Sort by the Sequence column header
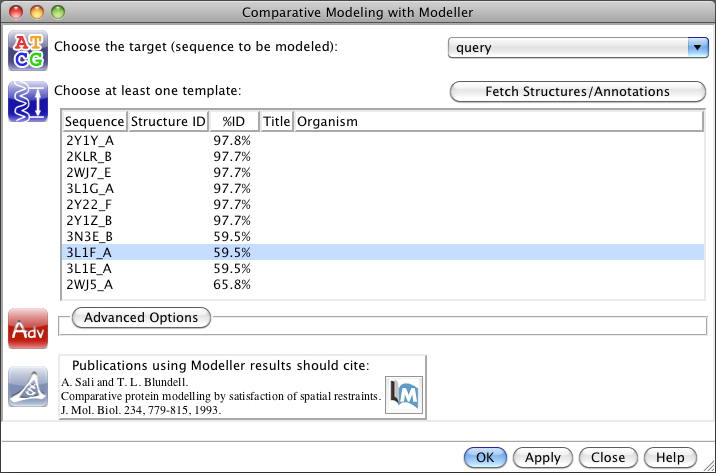Screen dimensions: 716x473 pos(95,122)
